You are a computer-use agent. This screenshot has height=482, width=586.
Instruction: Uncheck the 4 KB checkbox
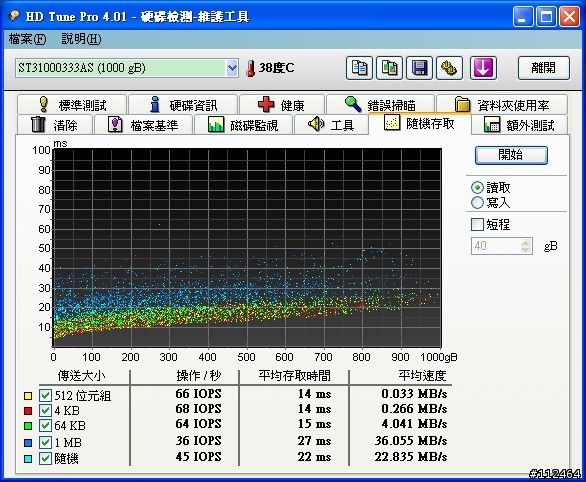(x=45, y=410)
